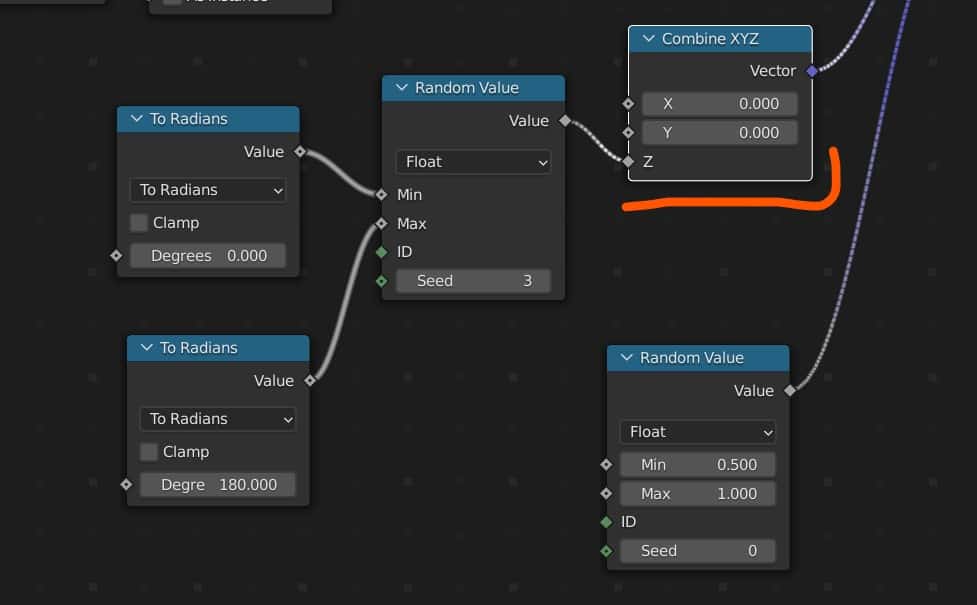This screenshot has height=605, width=977.
Task: Click the green ID socket beside Seed 3
Action: [x=381, y=252]
